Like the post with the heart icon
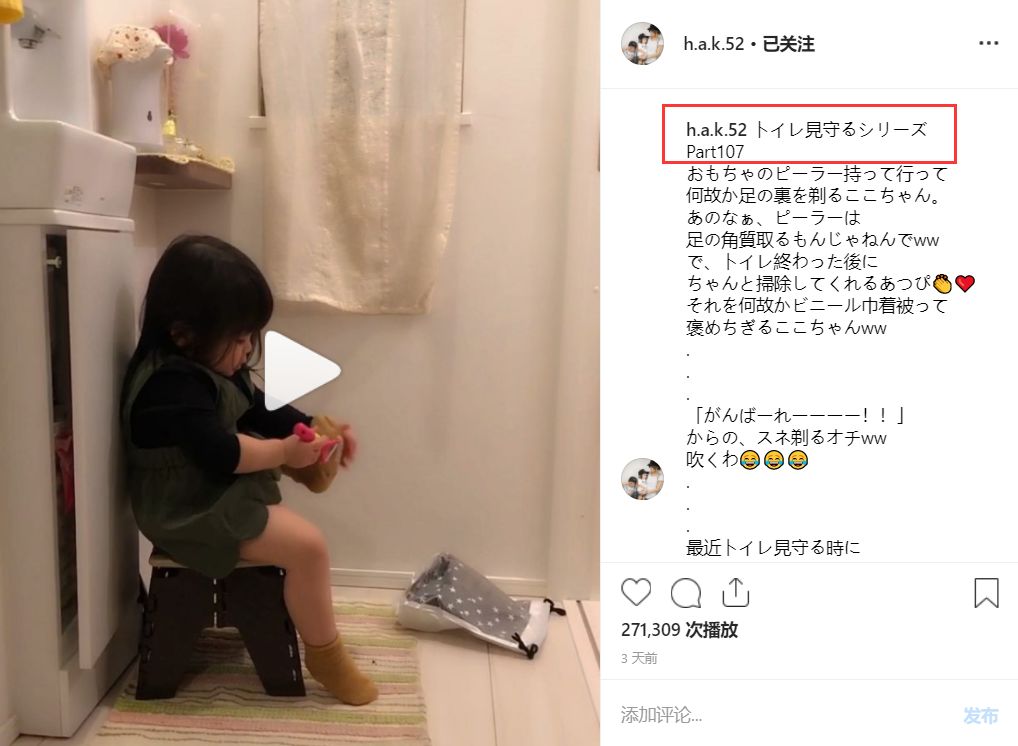The height and width of the screenshot is (746, 1018). click(x=636, y=593)
